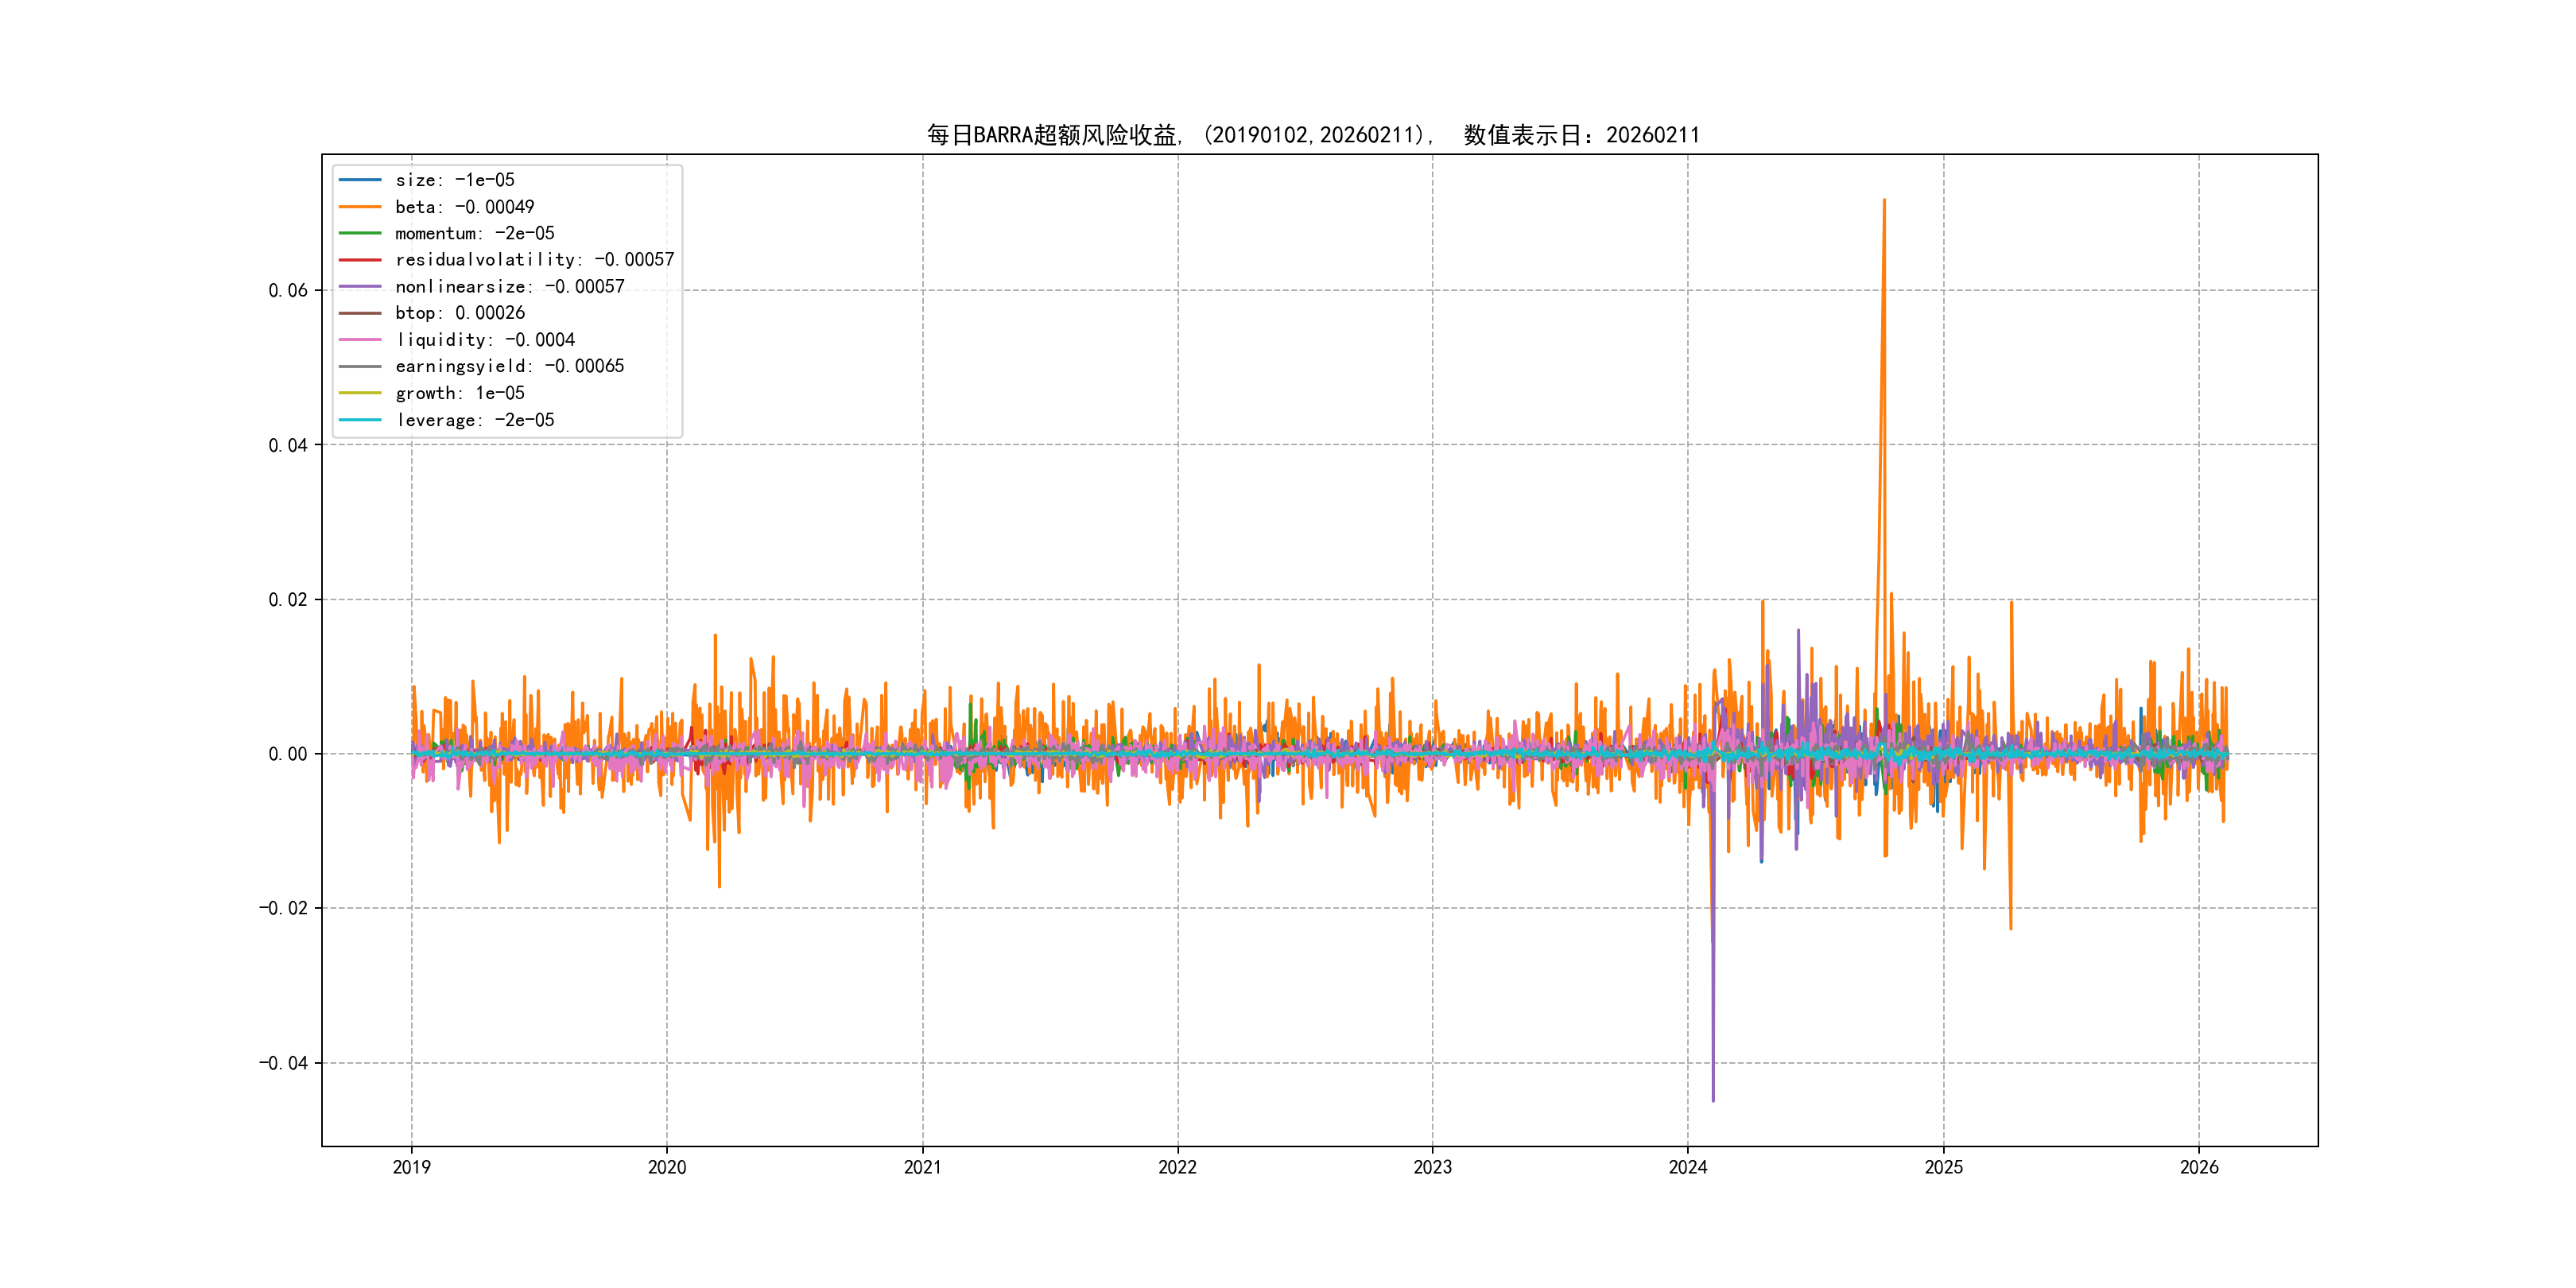Click the blue size legend line swatch
2576x1288 pixels.
(360, 180)
